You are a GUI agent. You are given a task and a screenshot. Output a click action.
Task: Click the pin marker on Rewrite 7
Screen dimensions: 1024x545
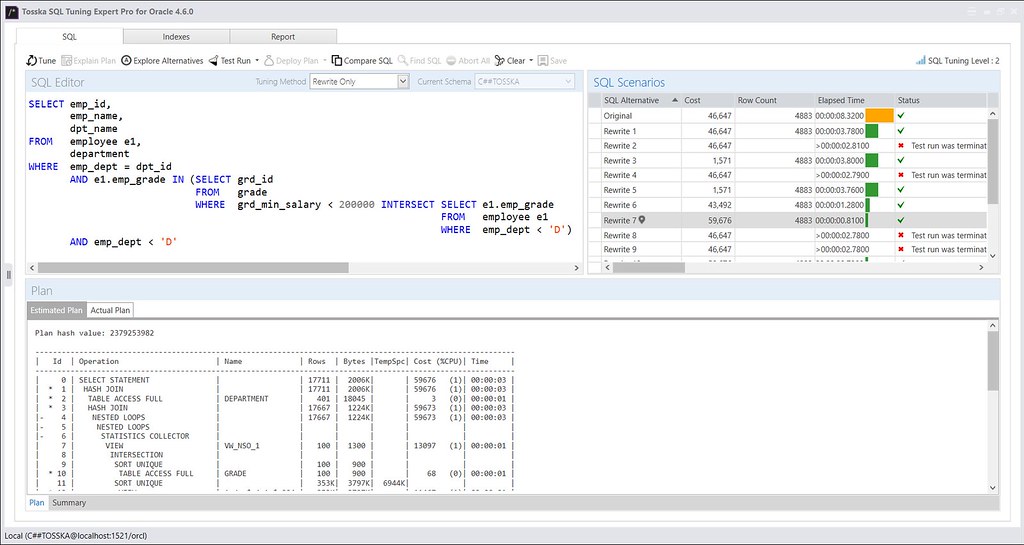point(642,220)
